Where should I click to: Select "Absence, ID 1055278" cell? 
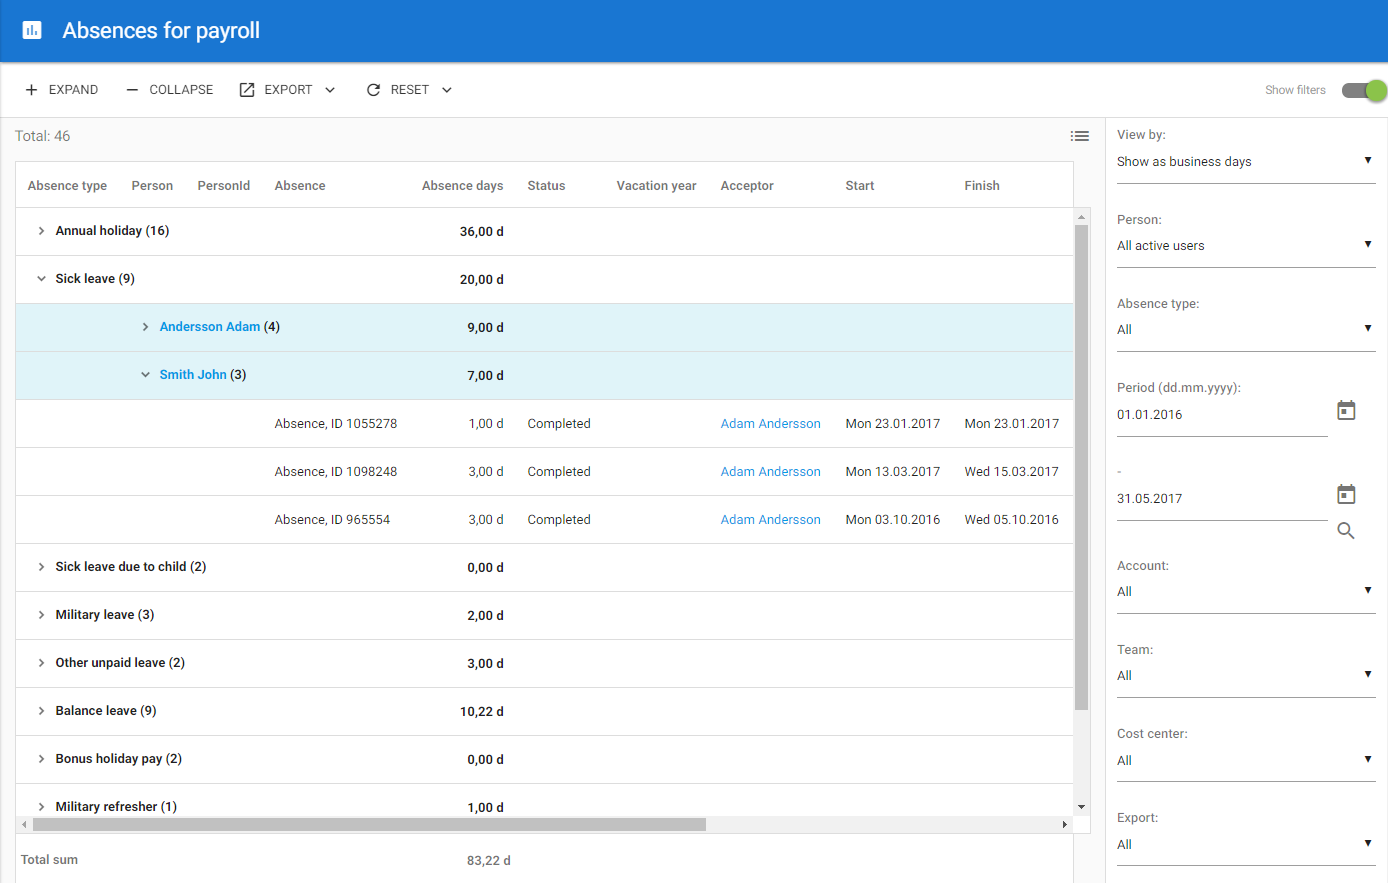[336, 424]
